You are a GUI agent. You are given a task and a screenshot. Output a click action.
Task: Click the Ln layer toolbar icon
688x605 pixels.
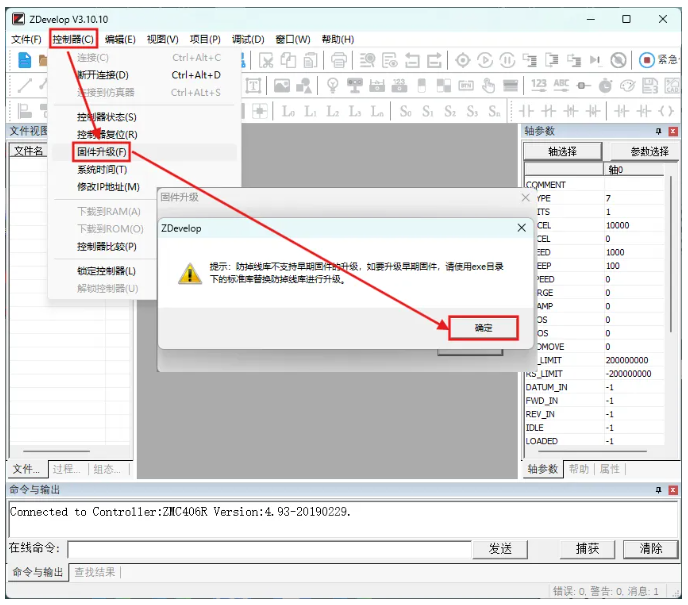click(x=377, y=111)
